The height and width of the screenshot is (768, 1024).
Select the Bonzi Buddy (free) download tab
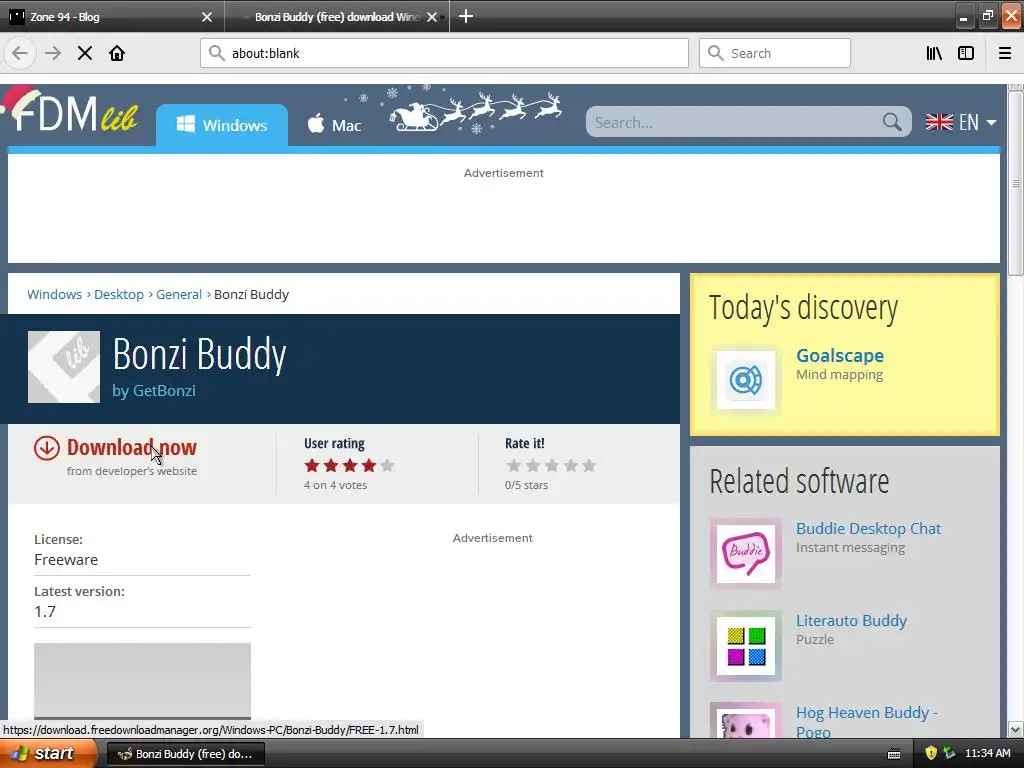click(336, 16)
